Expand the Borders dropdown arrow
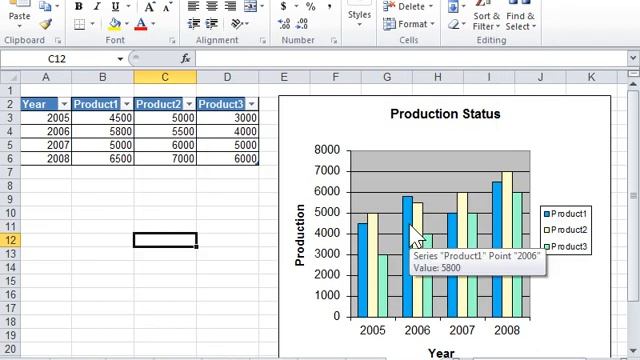This screenshot has width=640, height=360. [x=92, y=24]
